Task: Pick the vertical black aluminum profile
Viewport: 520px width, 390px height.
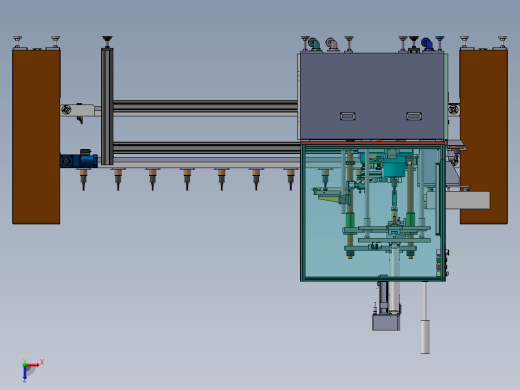Action: [107, 106]
